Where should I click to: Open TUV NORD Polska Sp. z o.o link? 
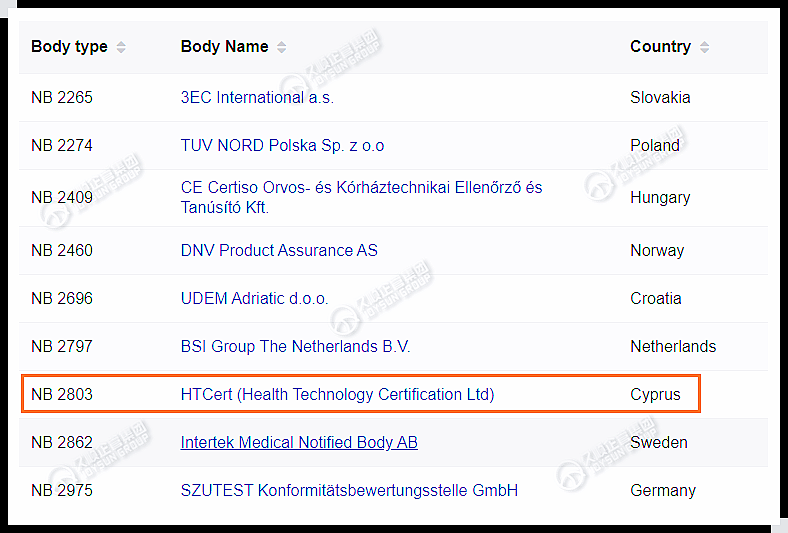pyautogui.click(x=282, y=146)
